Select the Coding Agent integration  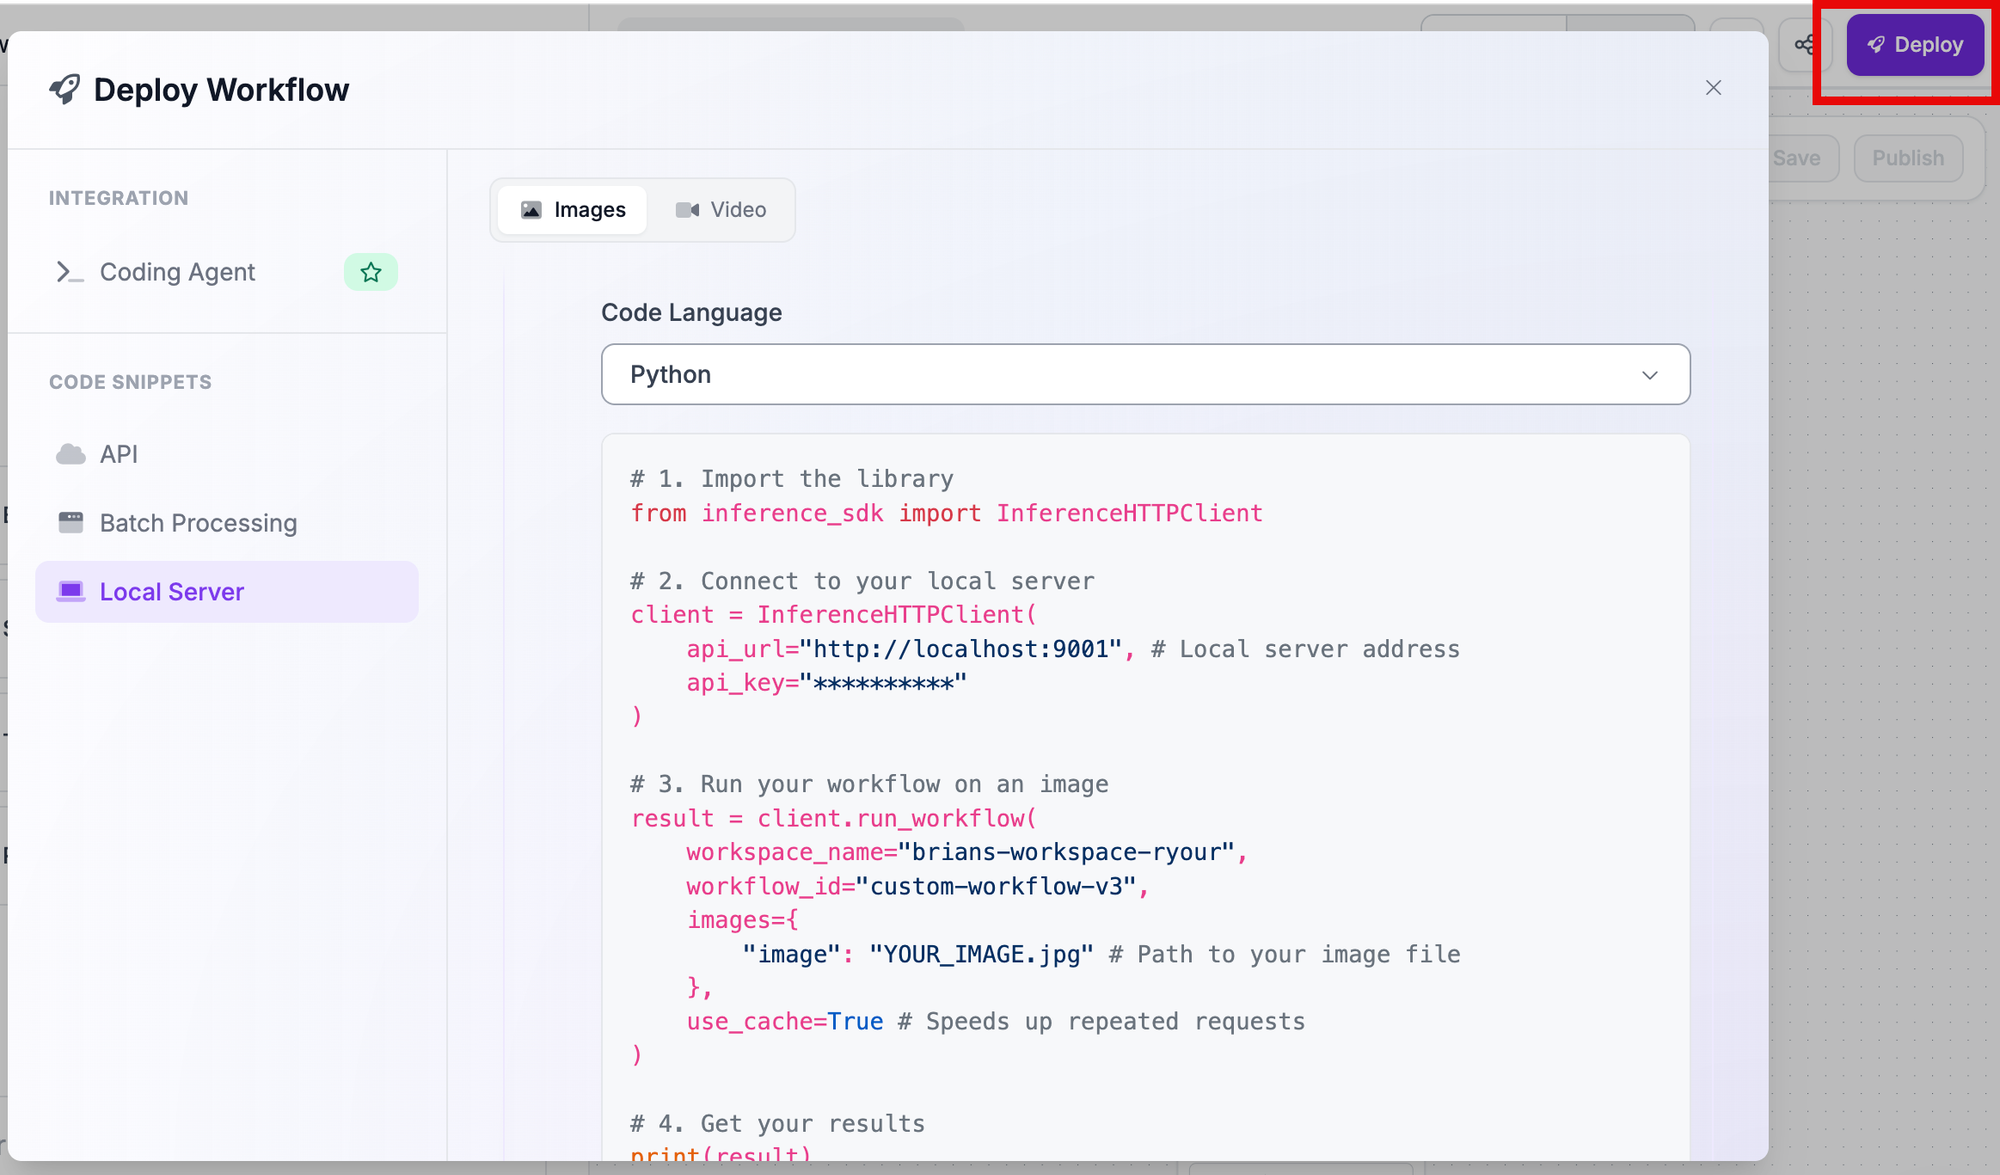click(x=227, y=272)
